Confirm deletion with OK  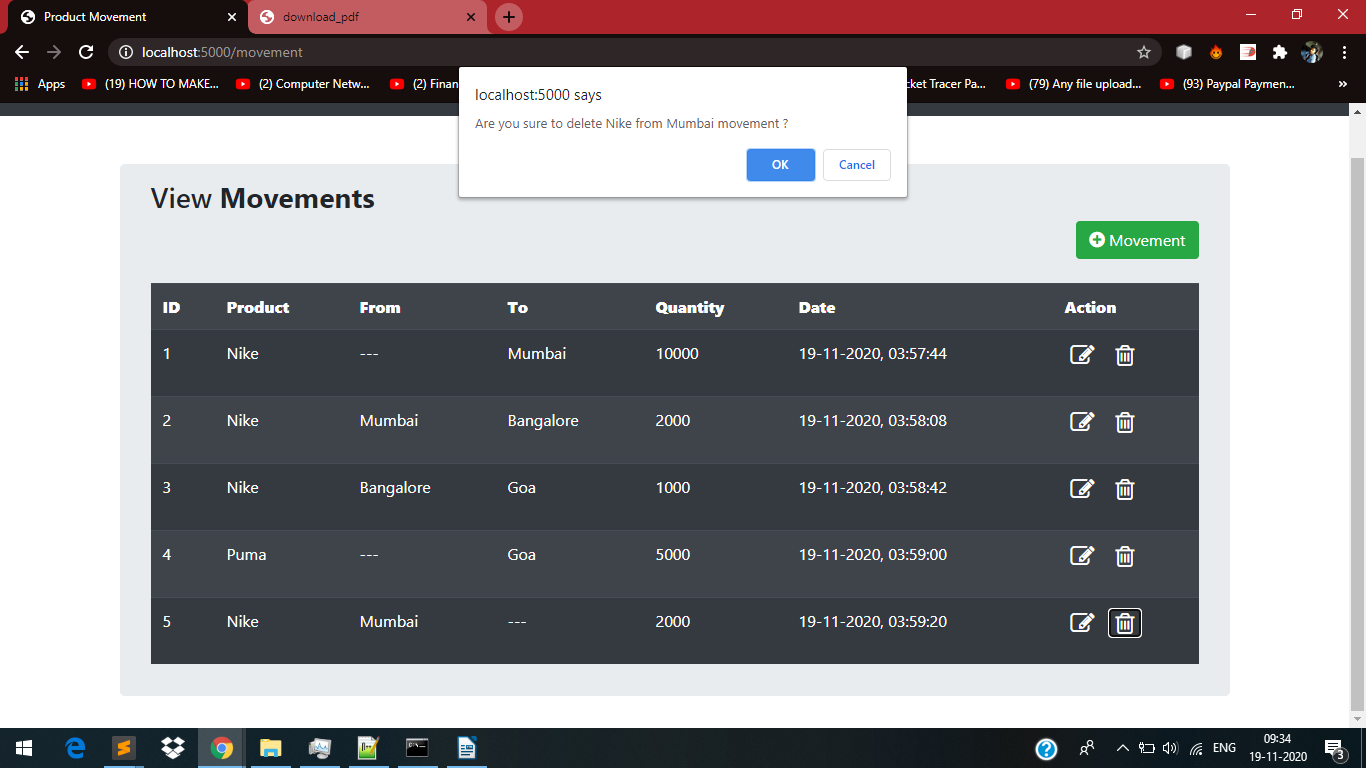coord(780,165)
